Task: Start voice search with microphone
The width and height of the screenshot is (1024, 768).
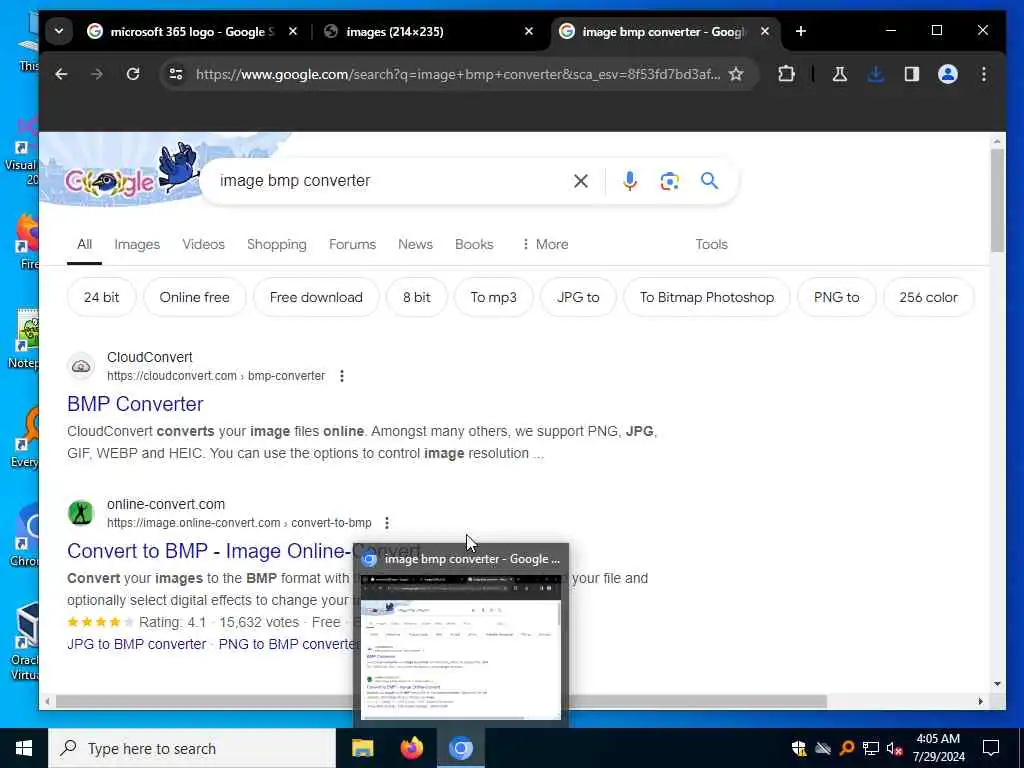Action: coord(630,181)
